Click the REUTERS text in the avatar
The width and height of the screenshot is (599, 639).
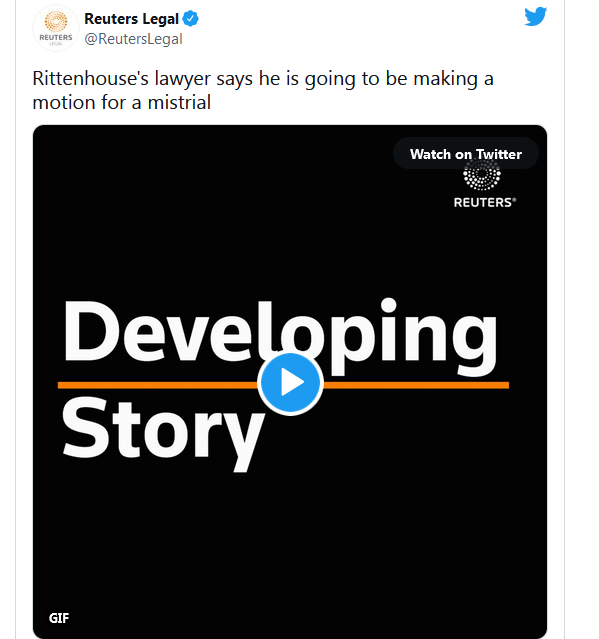[56, 37]
